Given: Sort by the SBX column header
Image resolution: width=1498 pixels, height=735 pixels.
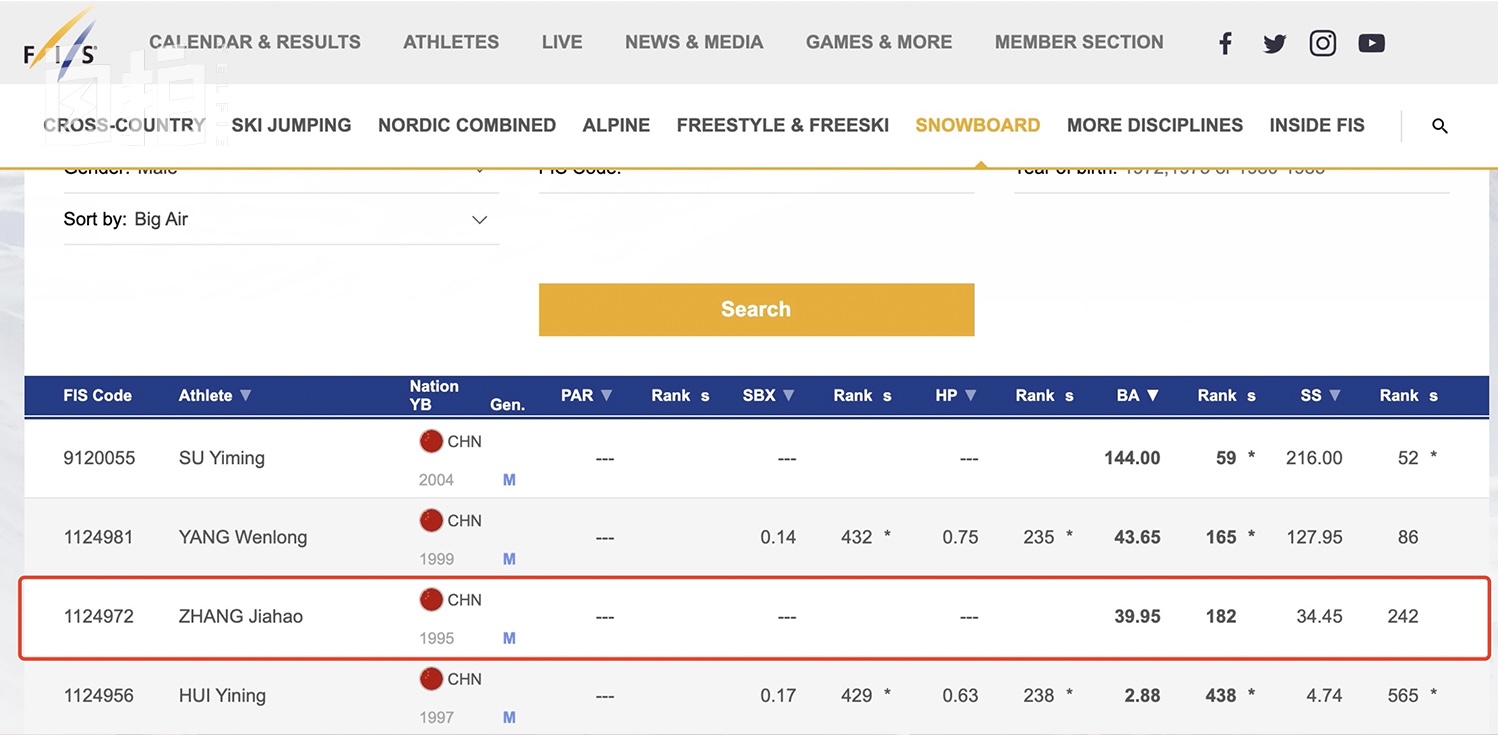Looking at the screenshot, I should [768, 396].
